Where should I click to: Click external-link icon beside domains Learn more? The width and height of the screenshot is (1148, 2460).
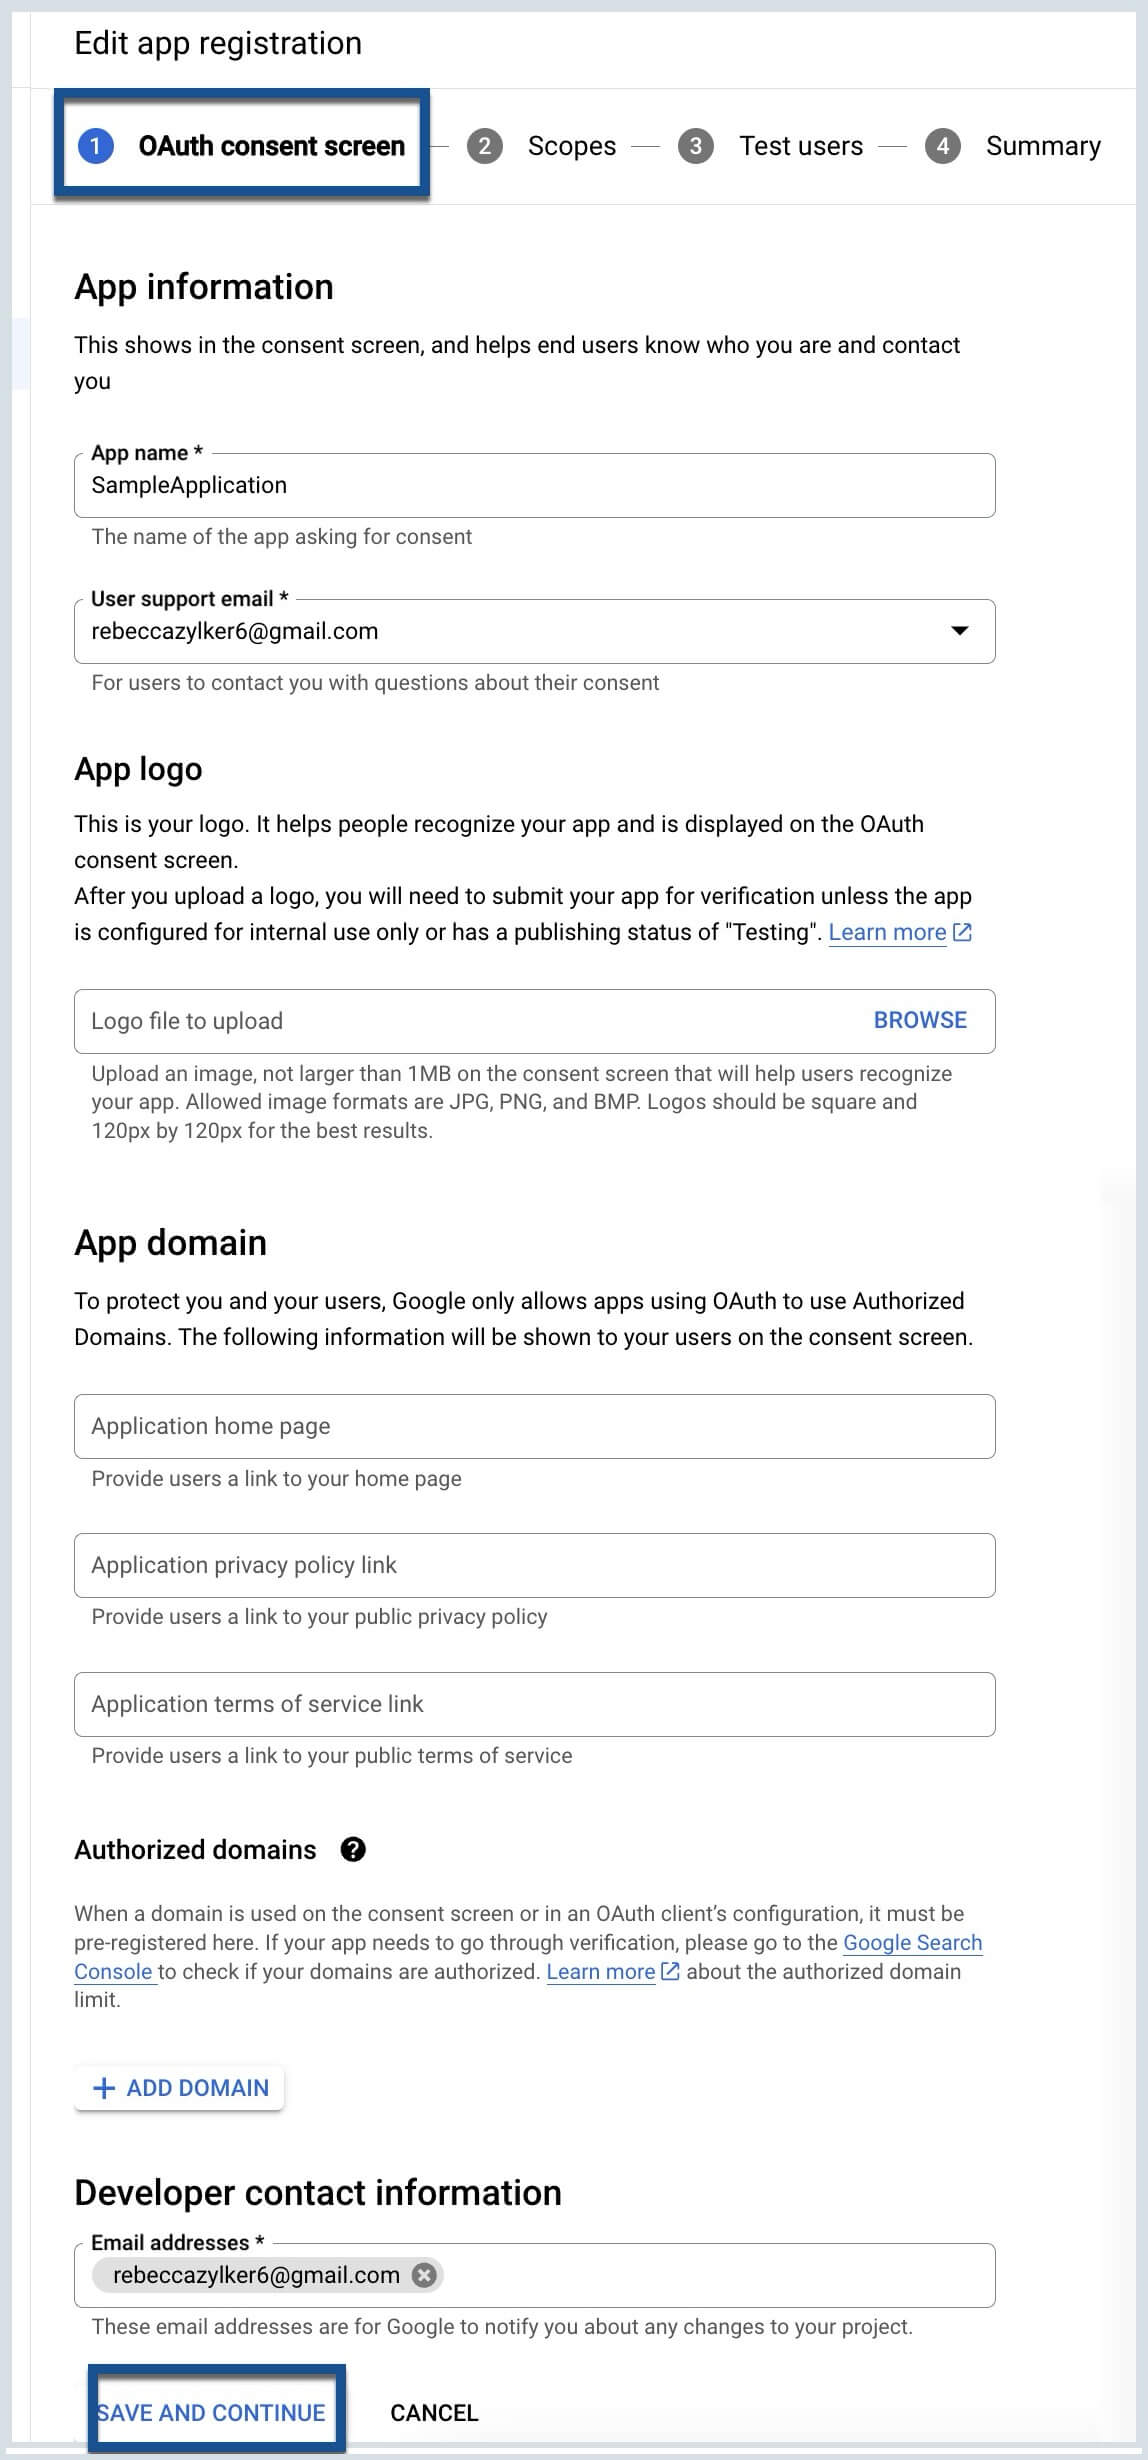point(671,1971)
